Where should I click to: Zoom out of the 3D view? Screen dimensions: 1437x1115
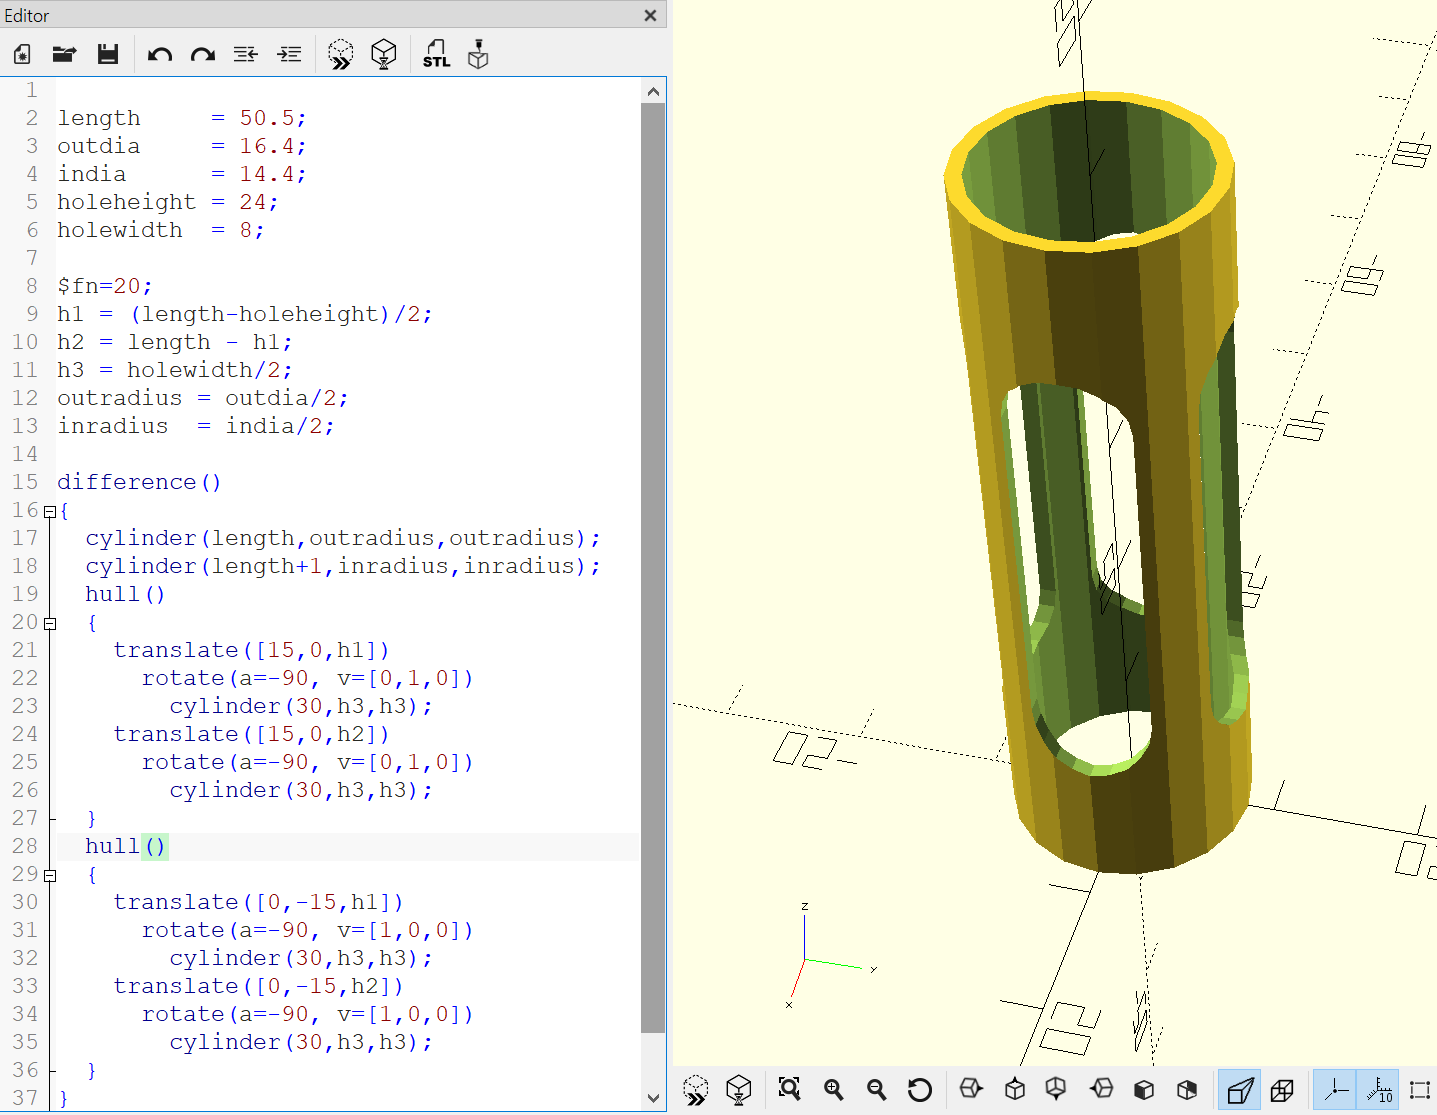(x=877, y=1089)
